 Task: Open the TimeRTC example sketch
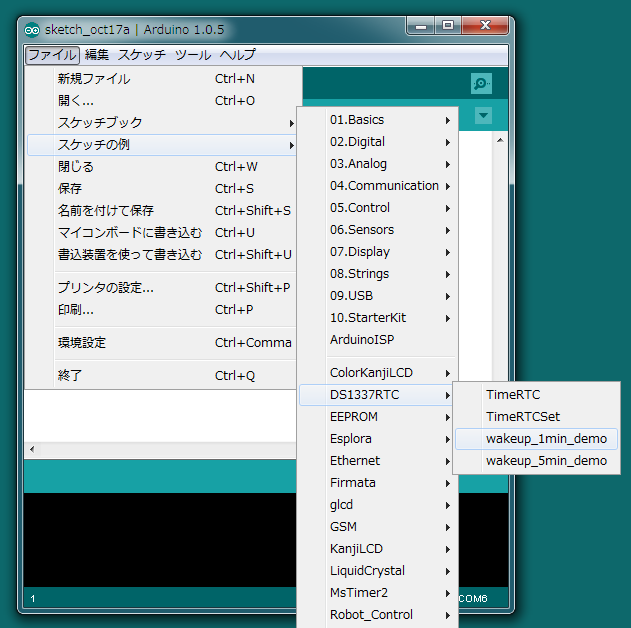pos(536,395)
